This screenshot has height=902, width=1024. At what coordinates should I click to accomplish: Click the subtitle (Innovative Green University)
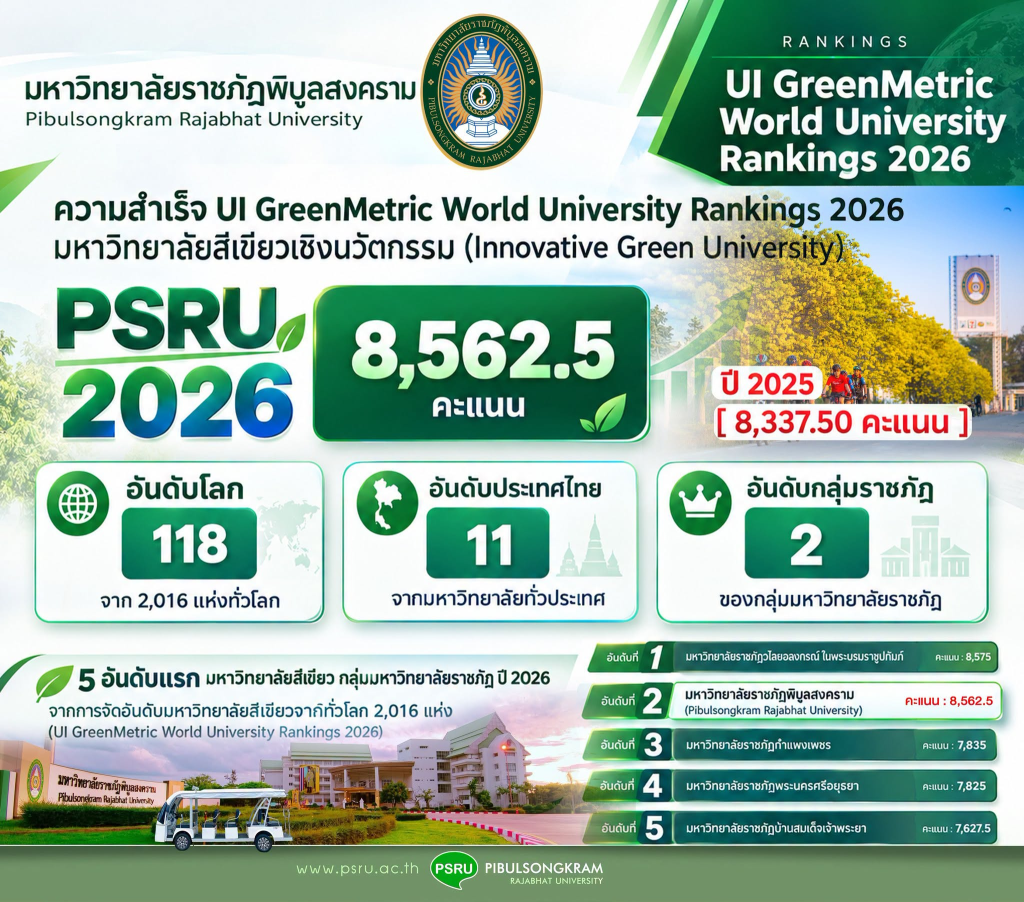(x=653, y=250)
